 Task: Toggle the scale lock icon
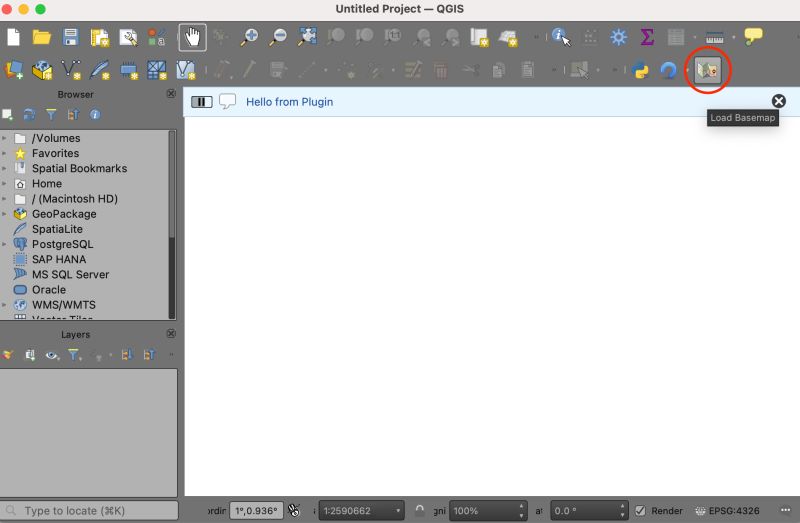click(419, 510)
